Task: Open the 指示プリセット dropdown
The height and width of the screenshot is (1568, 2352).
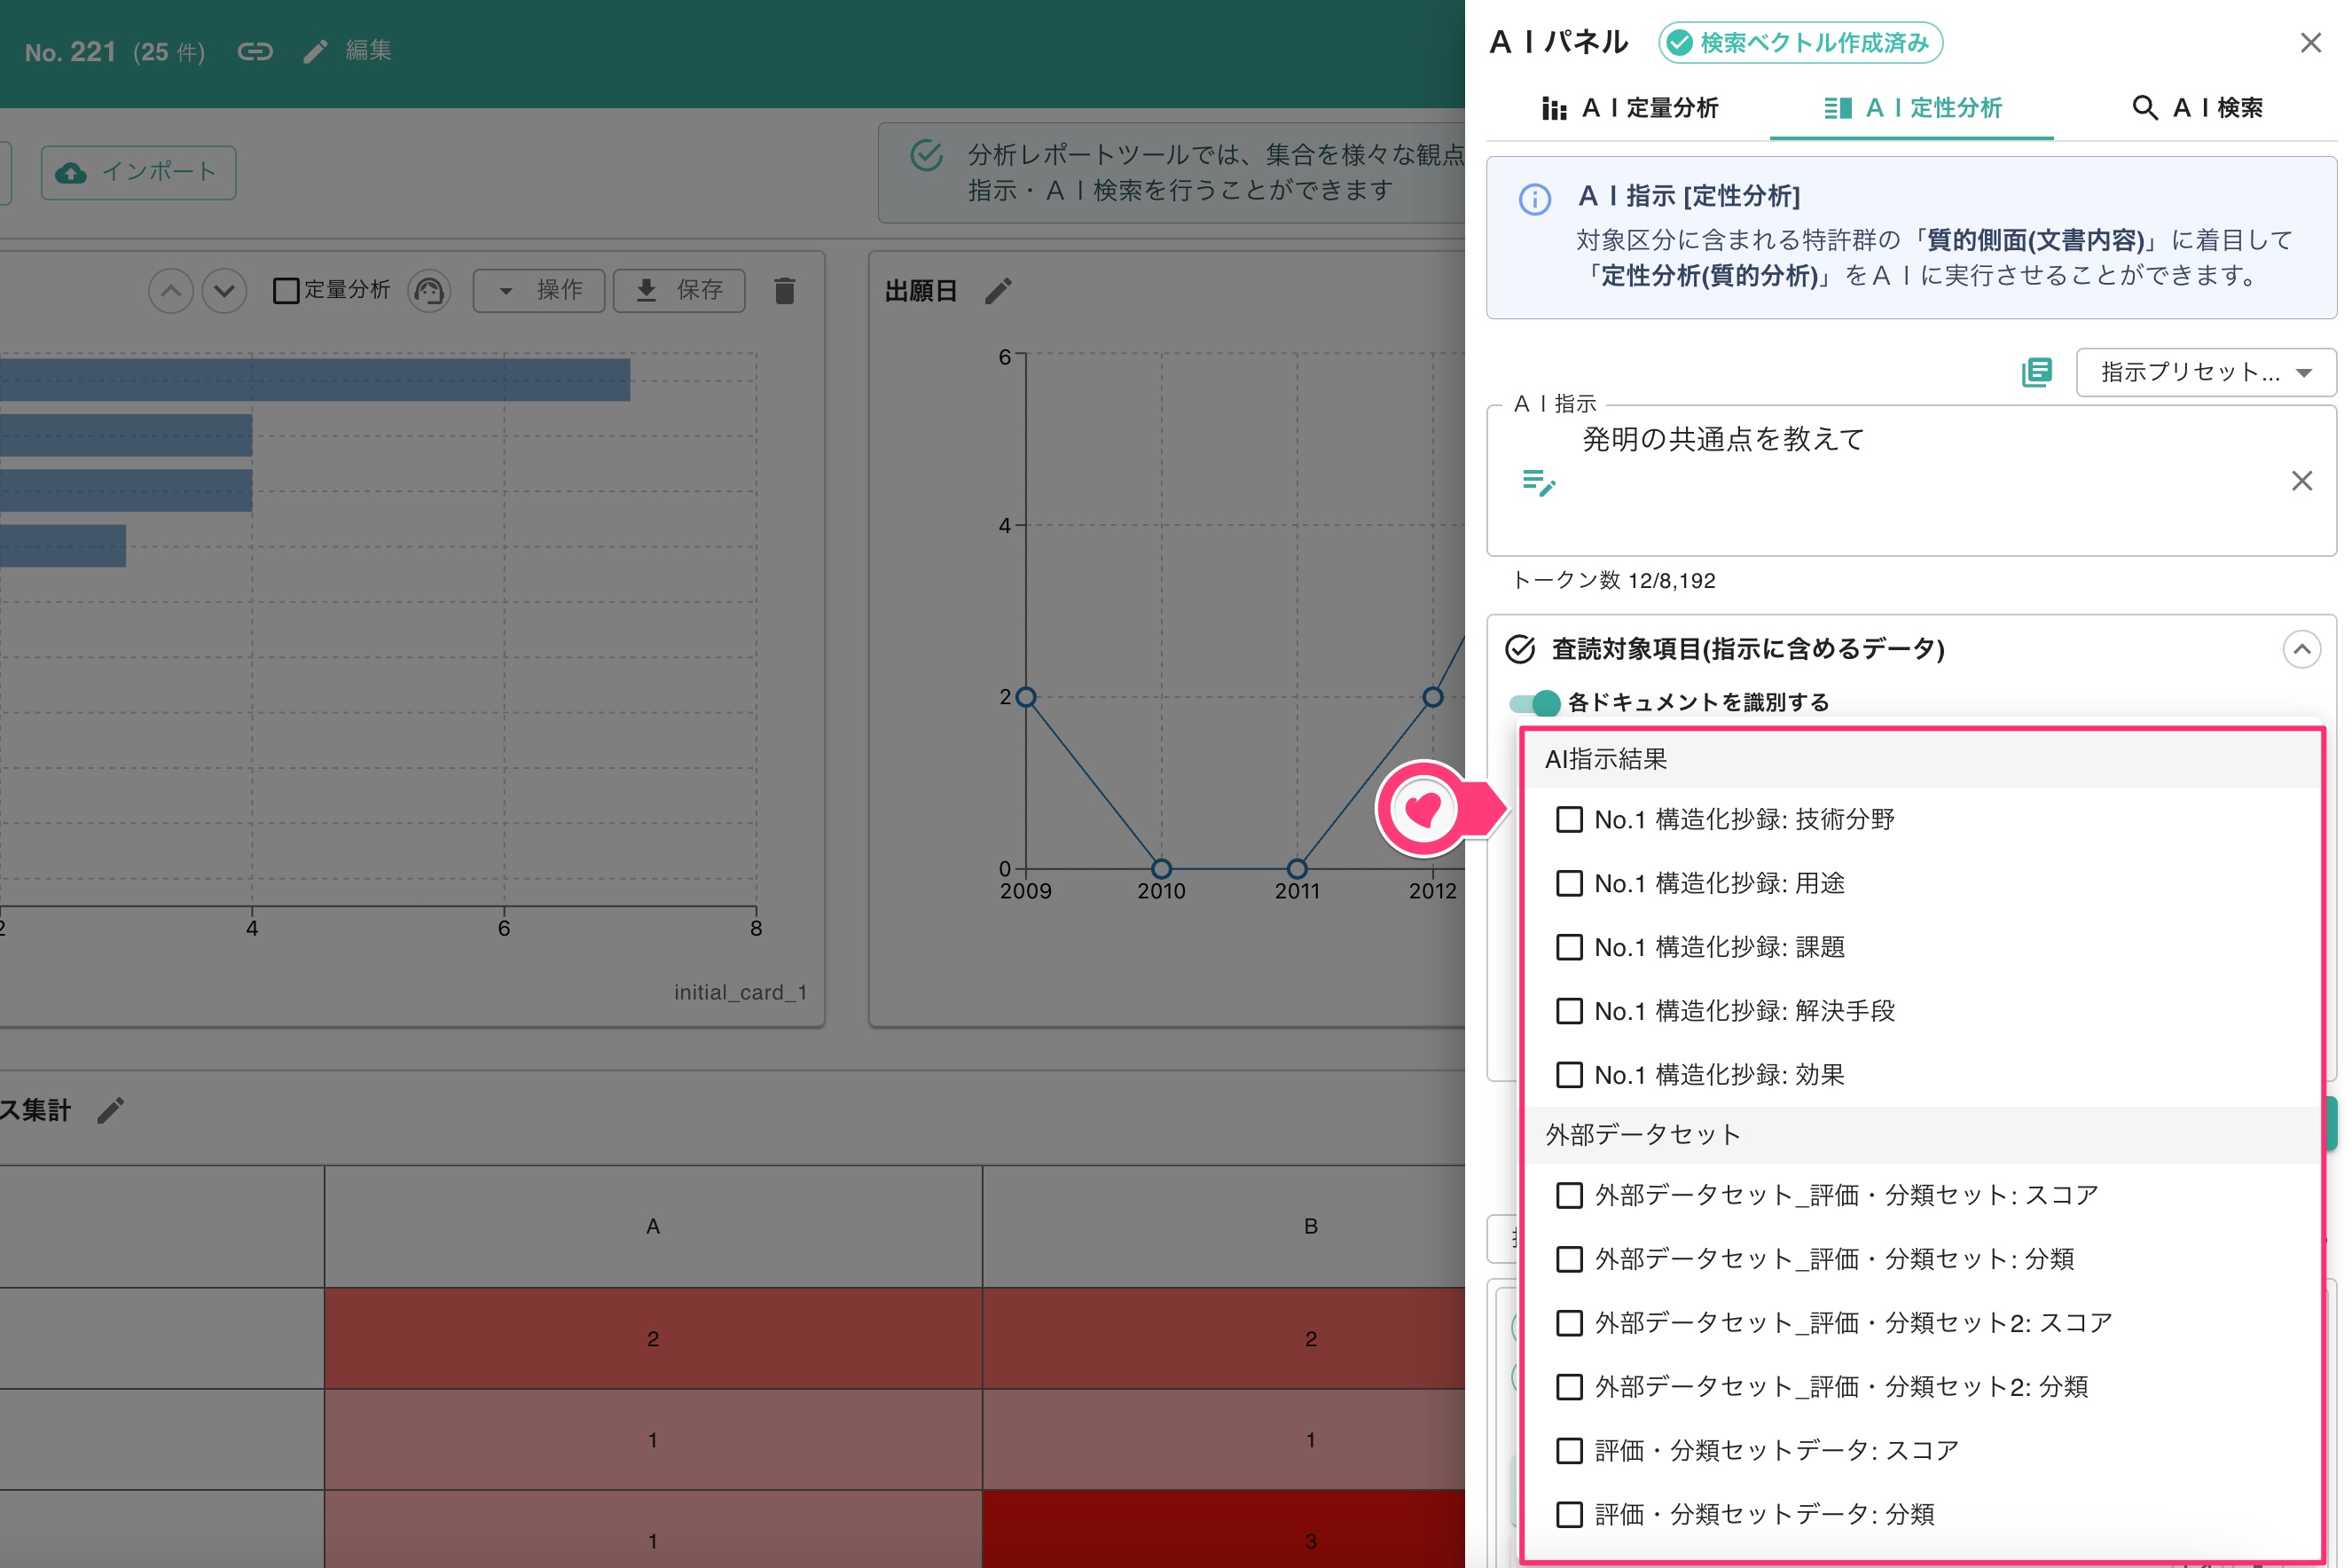Action: pyautogui.click(x=2206, y=373)
